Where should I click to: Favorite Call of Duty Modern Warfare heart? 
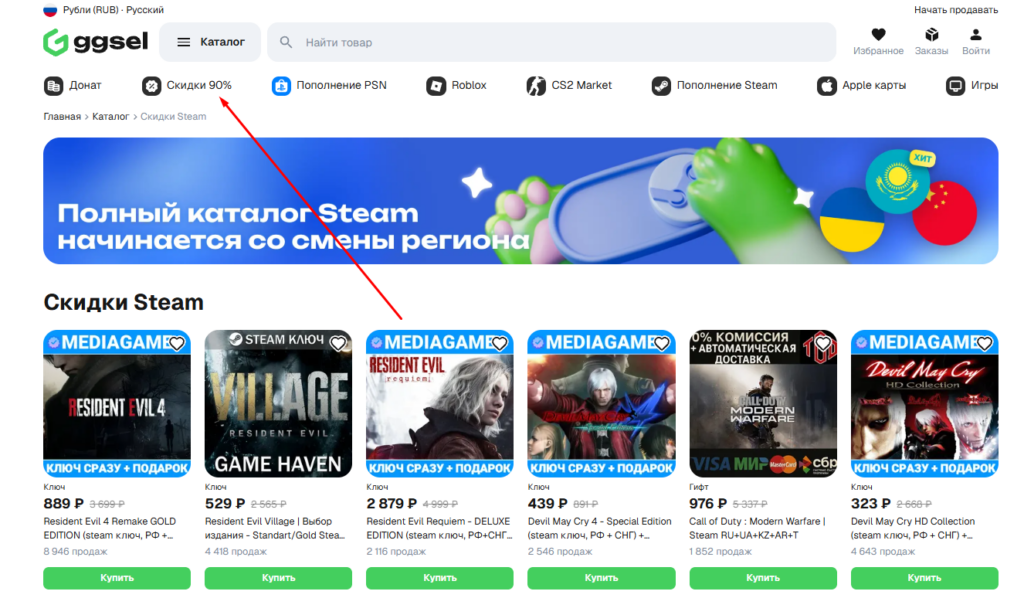[x=823, y=343]
